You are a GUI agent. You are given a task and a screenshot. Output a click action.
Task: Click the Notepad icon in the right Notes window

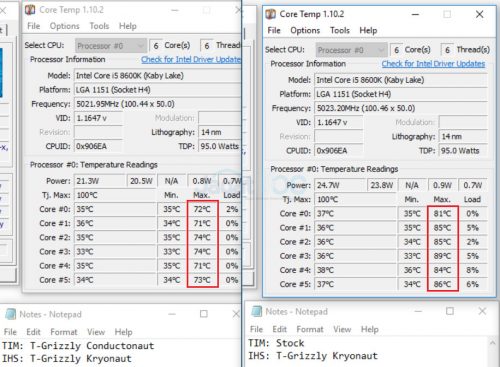[257, 311]
